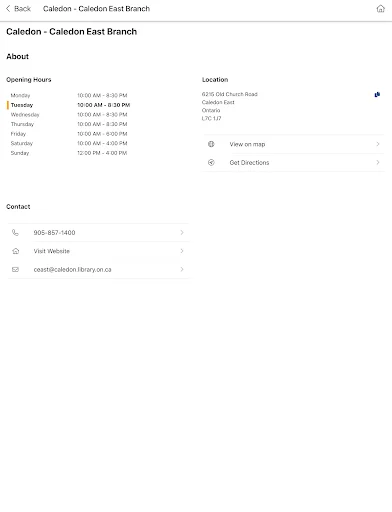392x512 pixels.
Task: Open chevron next to phone number
Action: coord(182,232)
